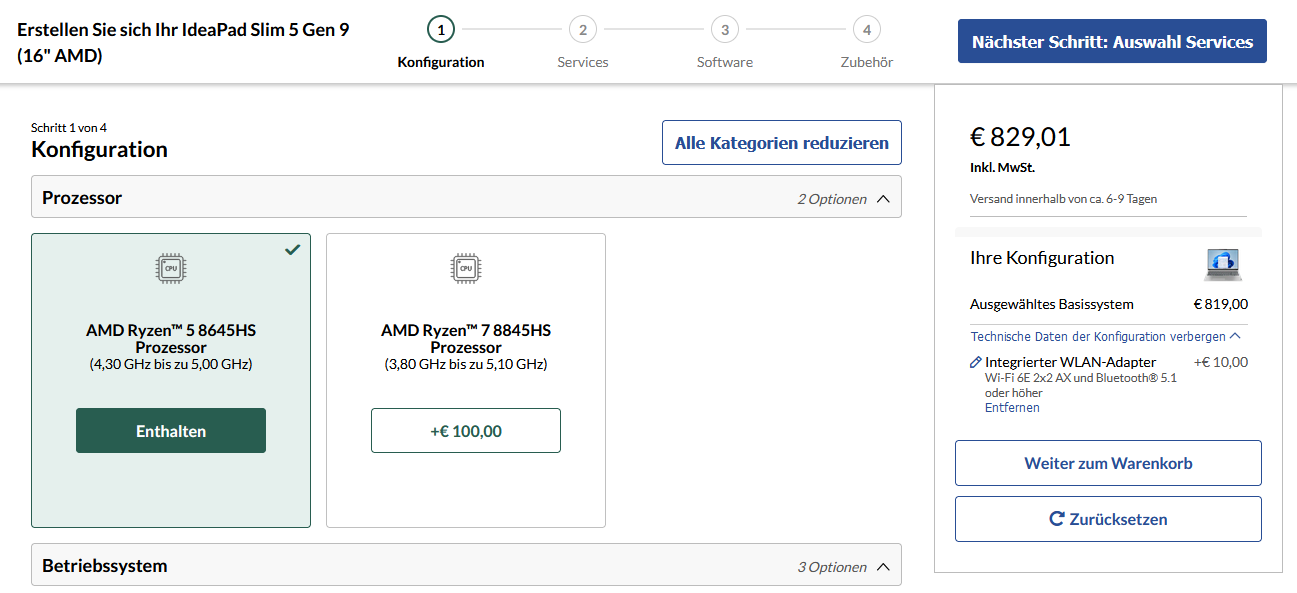Click Alle Kategorien reduzieren button
This screenshot has width=1297, height=593.
782,143
